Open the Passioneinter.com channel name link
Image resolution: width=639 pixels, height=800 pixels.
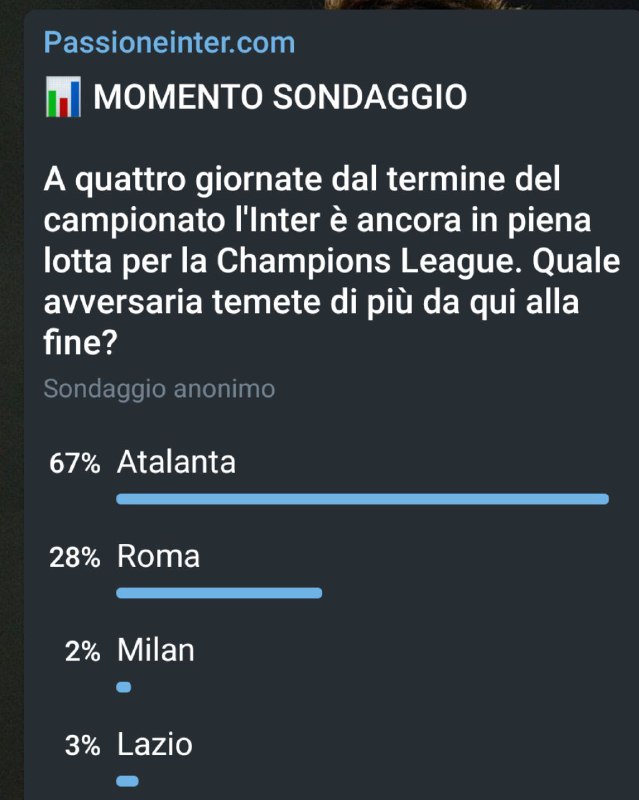[x=169, y=43]
